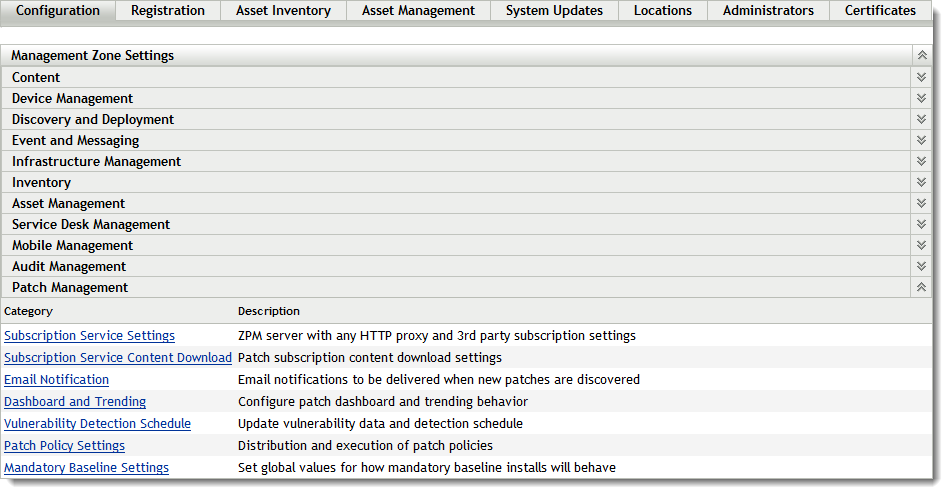Click the Category column header
Image resolution: width=948 pixels, height=494 pixels.
[28, 311]
